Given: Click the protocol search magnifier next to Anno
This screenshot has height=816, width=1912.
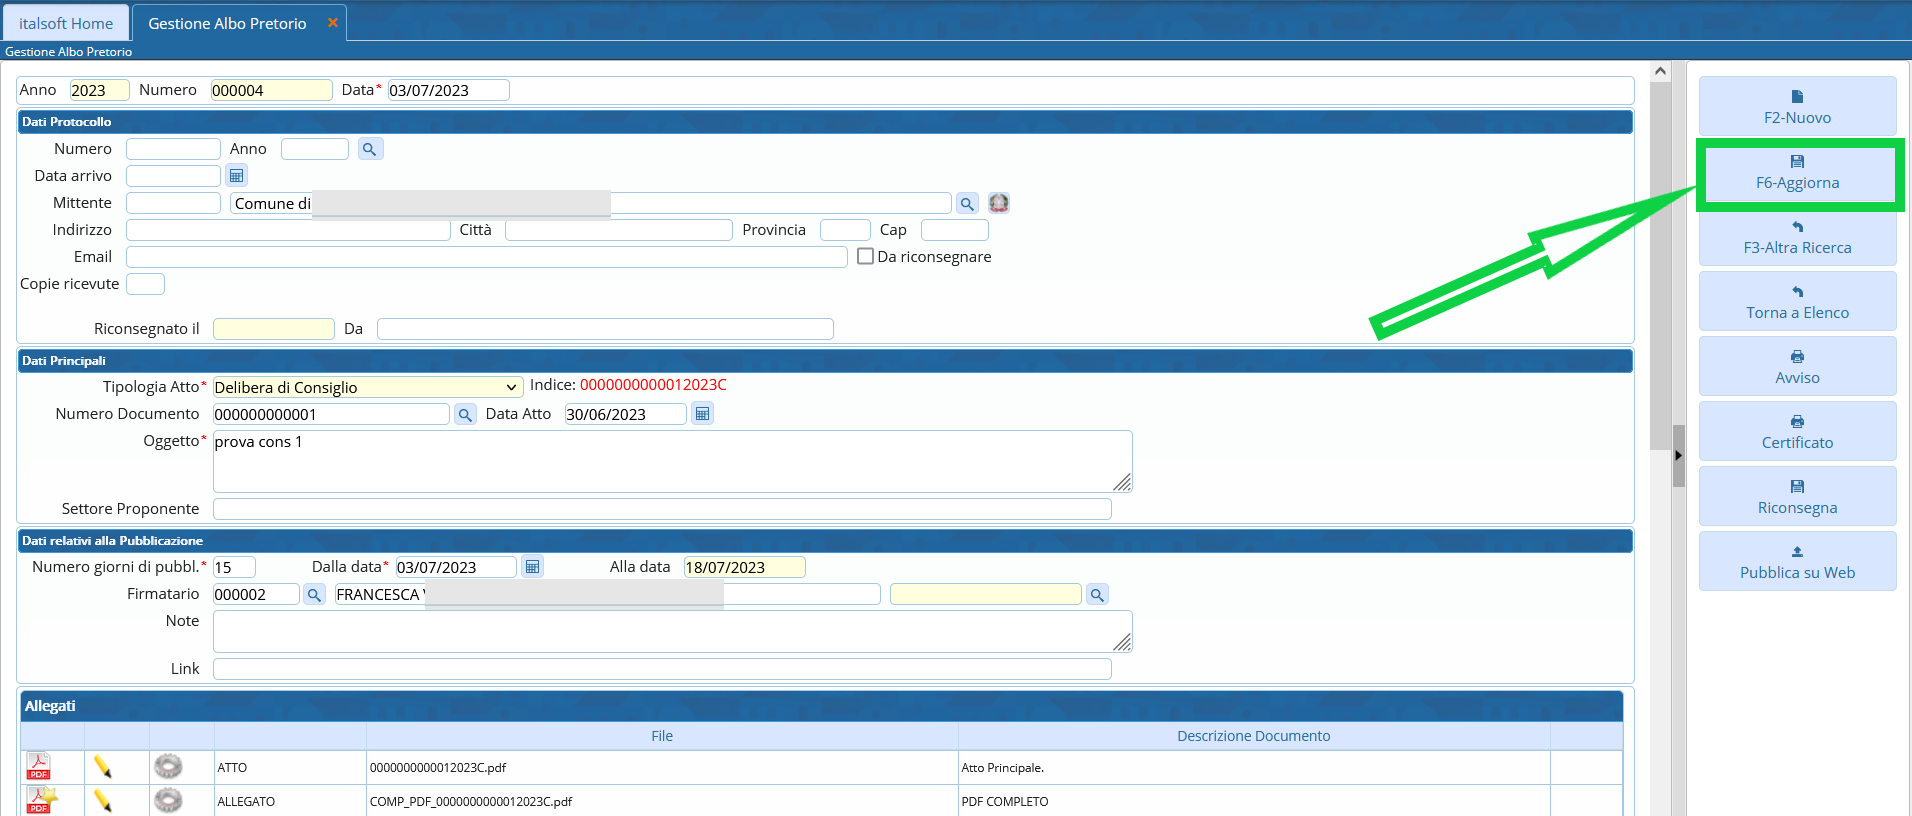Looking at the screenshot, I should point(370,149).
